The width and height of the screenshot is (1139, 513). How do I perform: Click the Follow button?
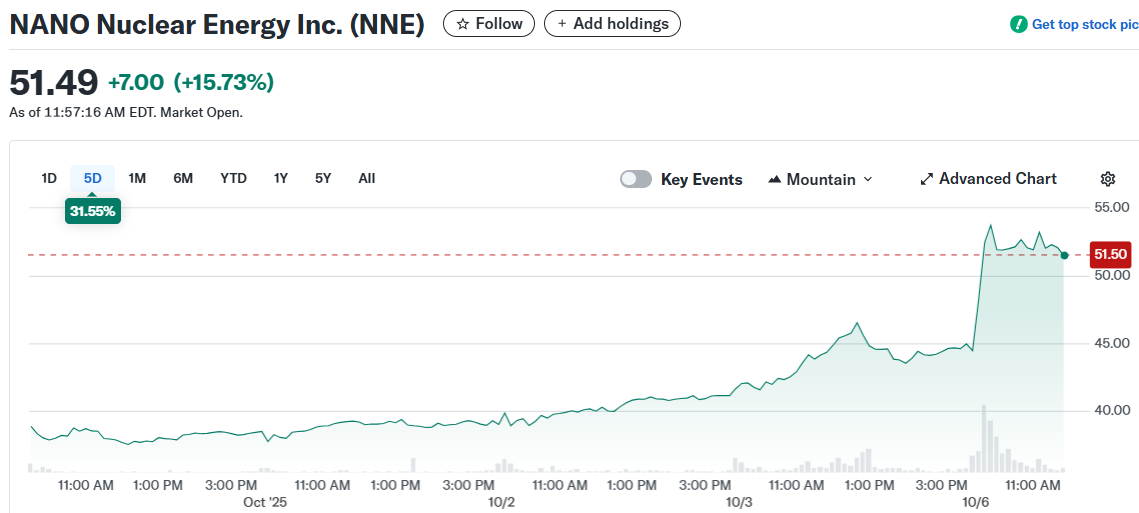[x=489, y=24]
